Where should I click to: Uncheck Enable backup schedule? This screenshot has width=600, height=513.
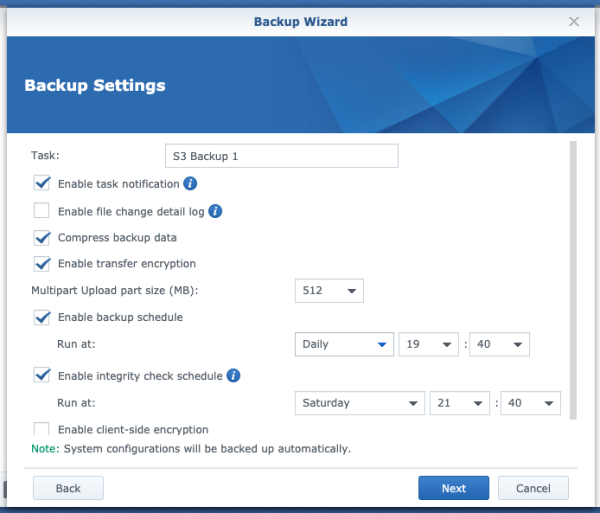click(42, 317)
